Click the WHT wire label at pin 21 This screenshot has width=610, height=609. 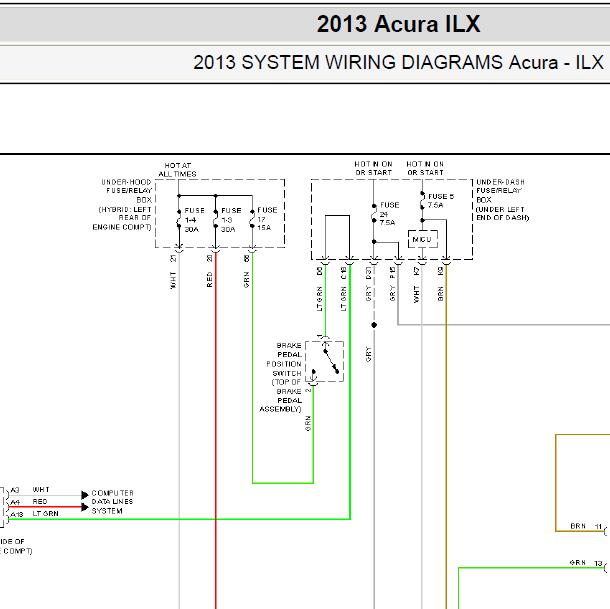tap(173, 280)
